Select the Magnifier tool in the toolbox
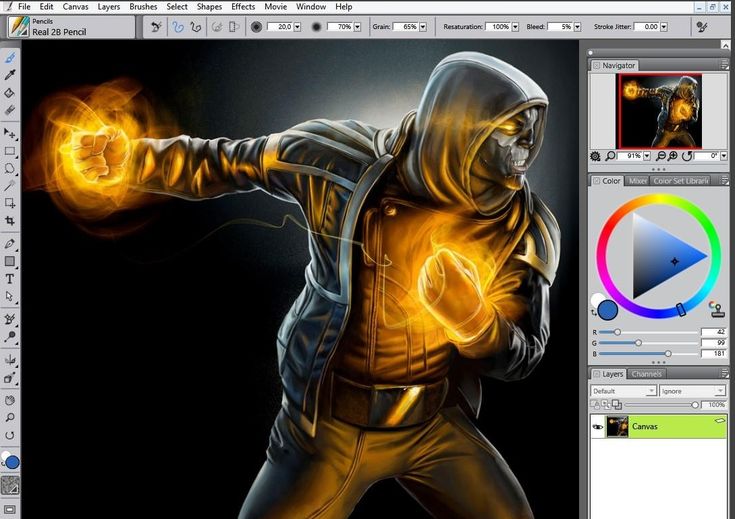Viewport: 735px width, 519px height. (10, 418)
